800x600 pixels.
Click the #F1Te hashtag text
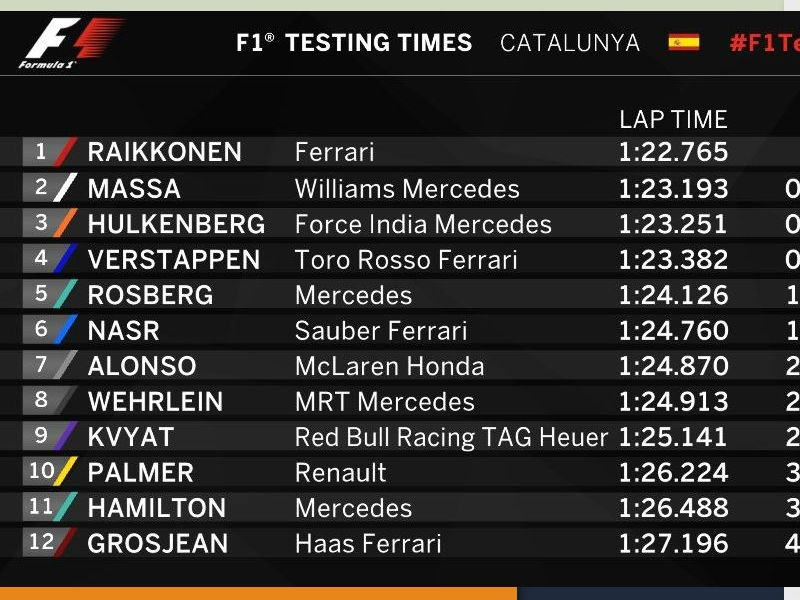pyautogui.click(x=764, y=43)
